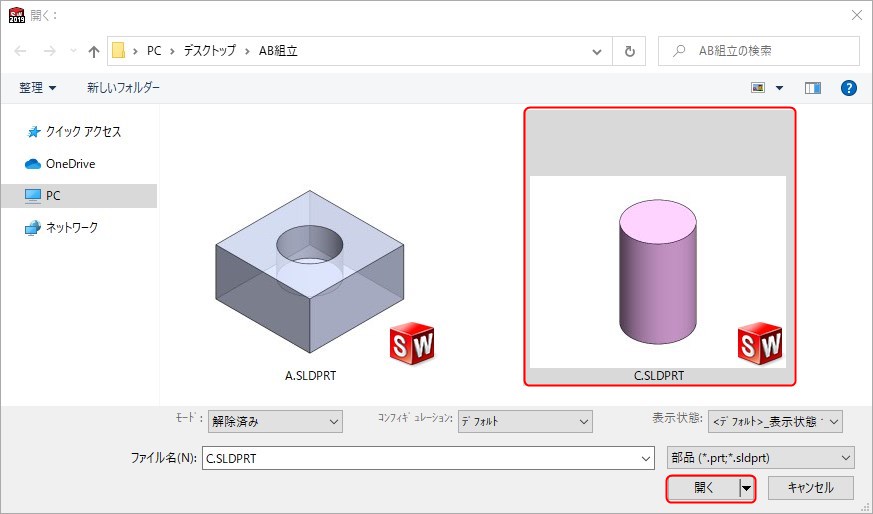Expand the 表示状態 dropdown

click(774, 422)
